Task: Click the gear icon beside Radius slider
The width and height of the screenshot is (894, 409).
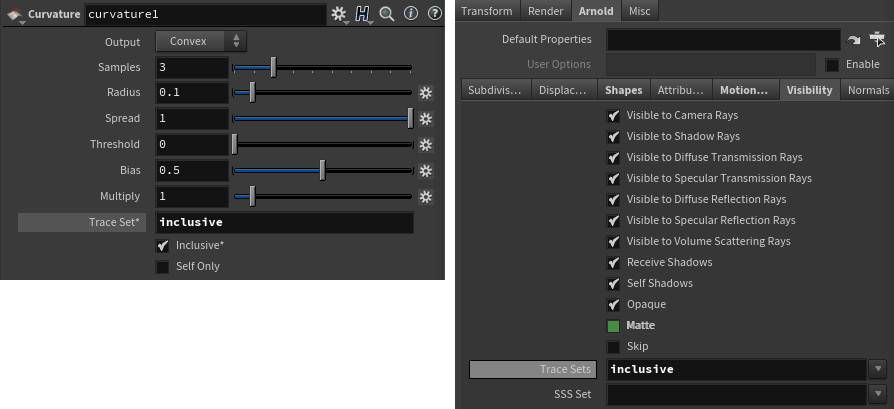Action: pos(425,92)
